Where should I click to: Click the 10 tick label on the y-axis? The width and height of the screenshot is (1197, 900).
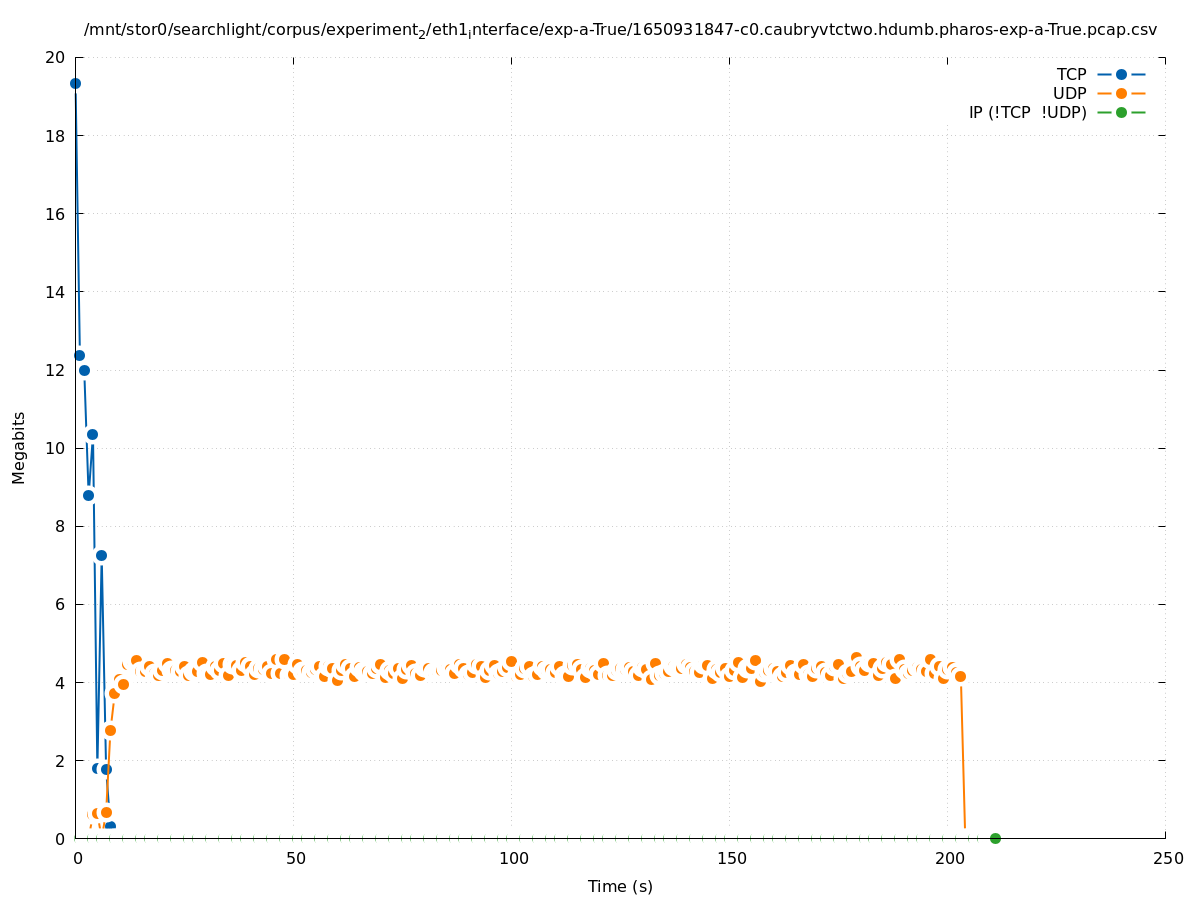click(55, 448)
